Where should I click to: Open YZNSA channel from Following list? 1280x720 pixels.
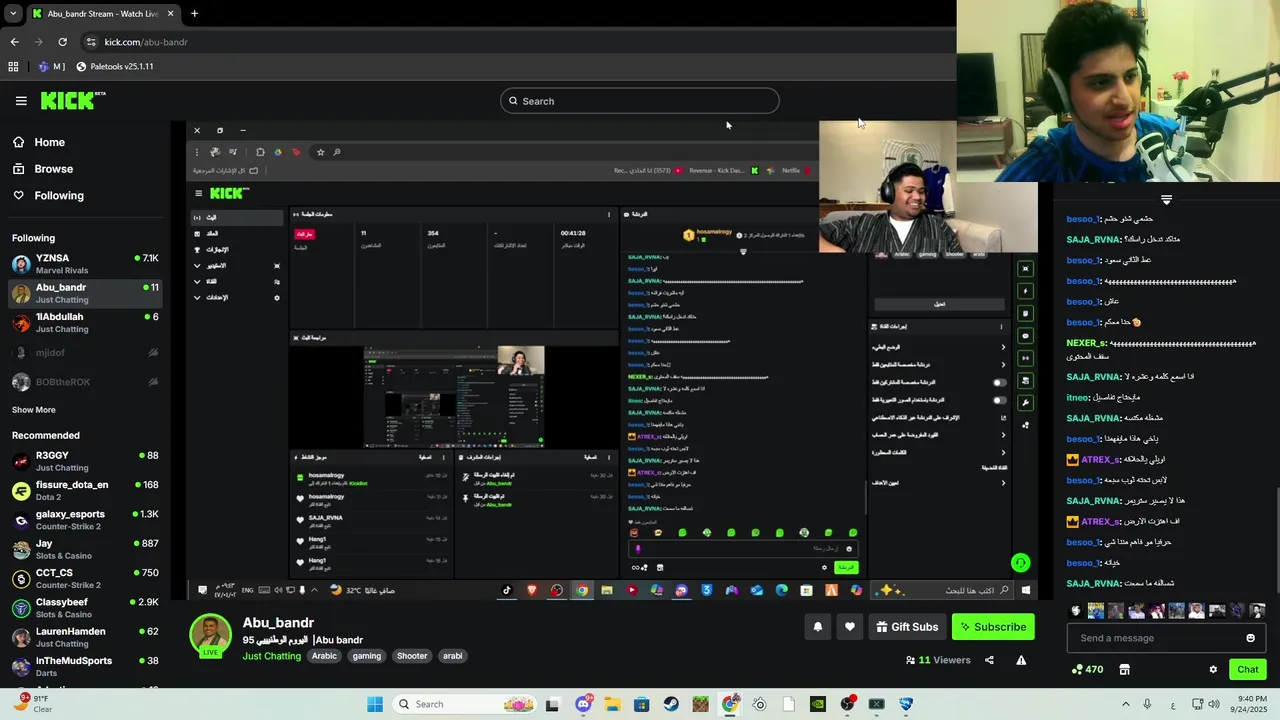click(x=85, y=264)
